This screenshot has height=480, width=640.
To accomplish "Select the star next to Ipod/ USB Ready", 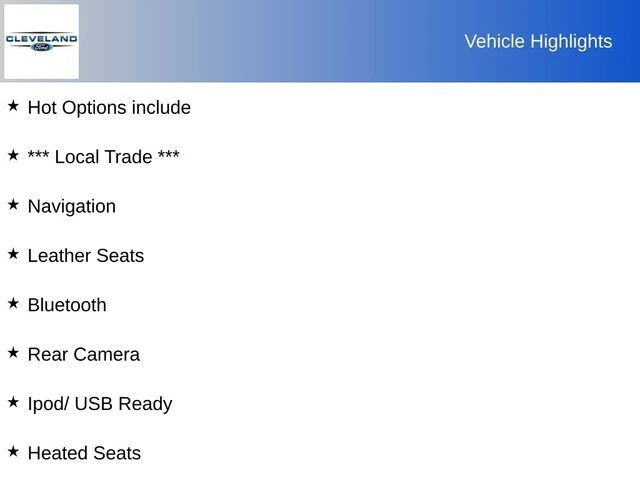I will (13, 401).
